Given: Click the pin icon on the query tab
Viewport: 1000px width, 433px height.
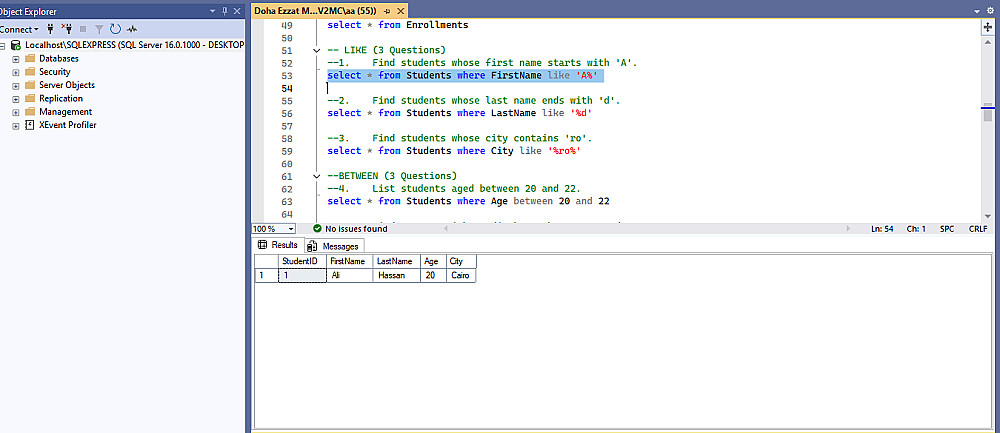Looking at the screenshot, I should [x=387, y=11].
